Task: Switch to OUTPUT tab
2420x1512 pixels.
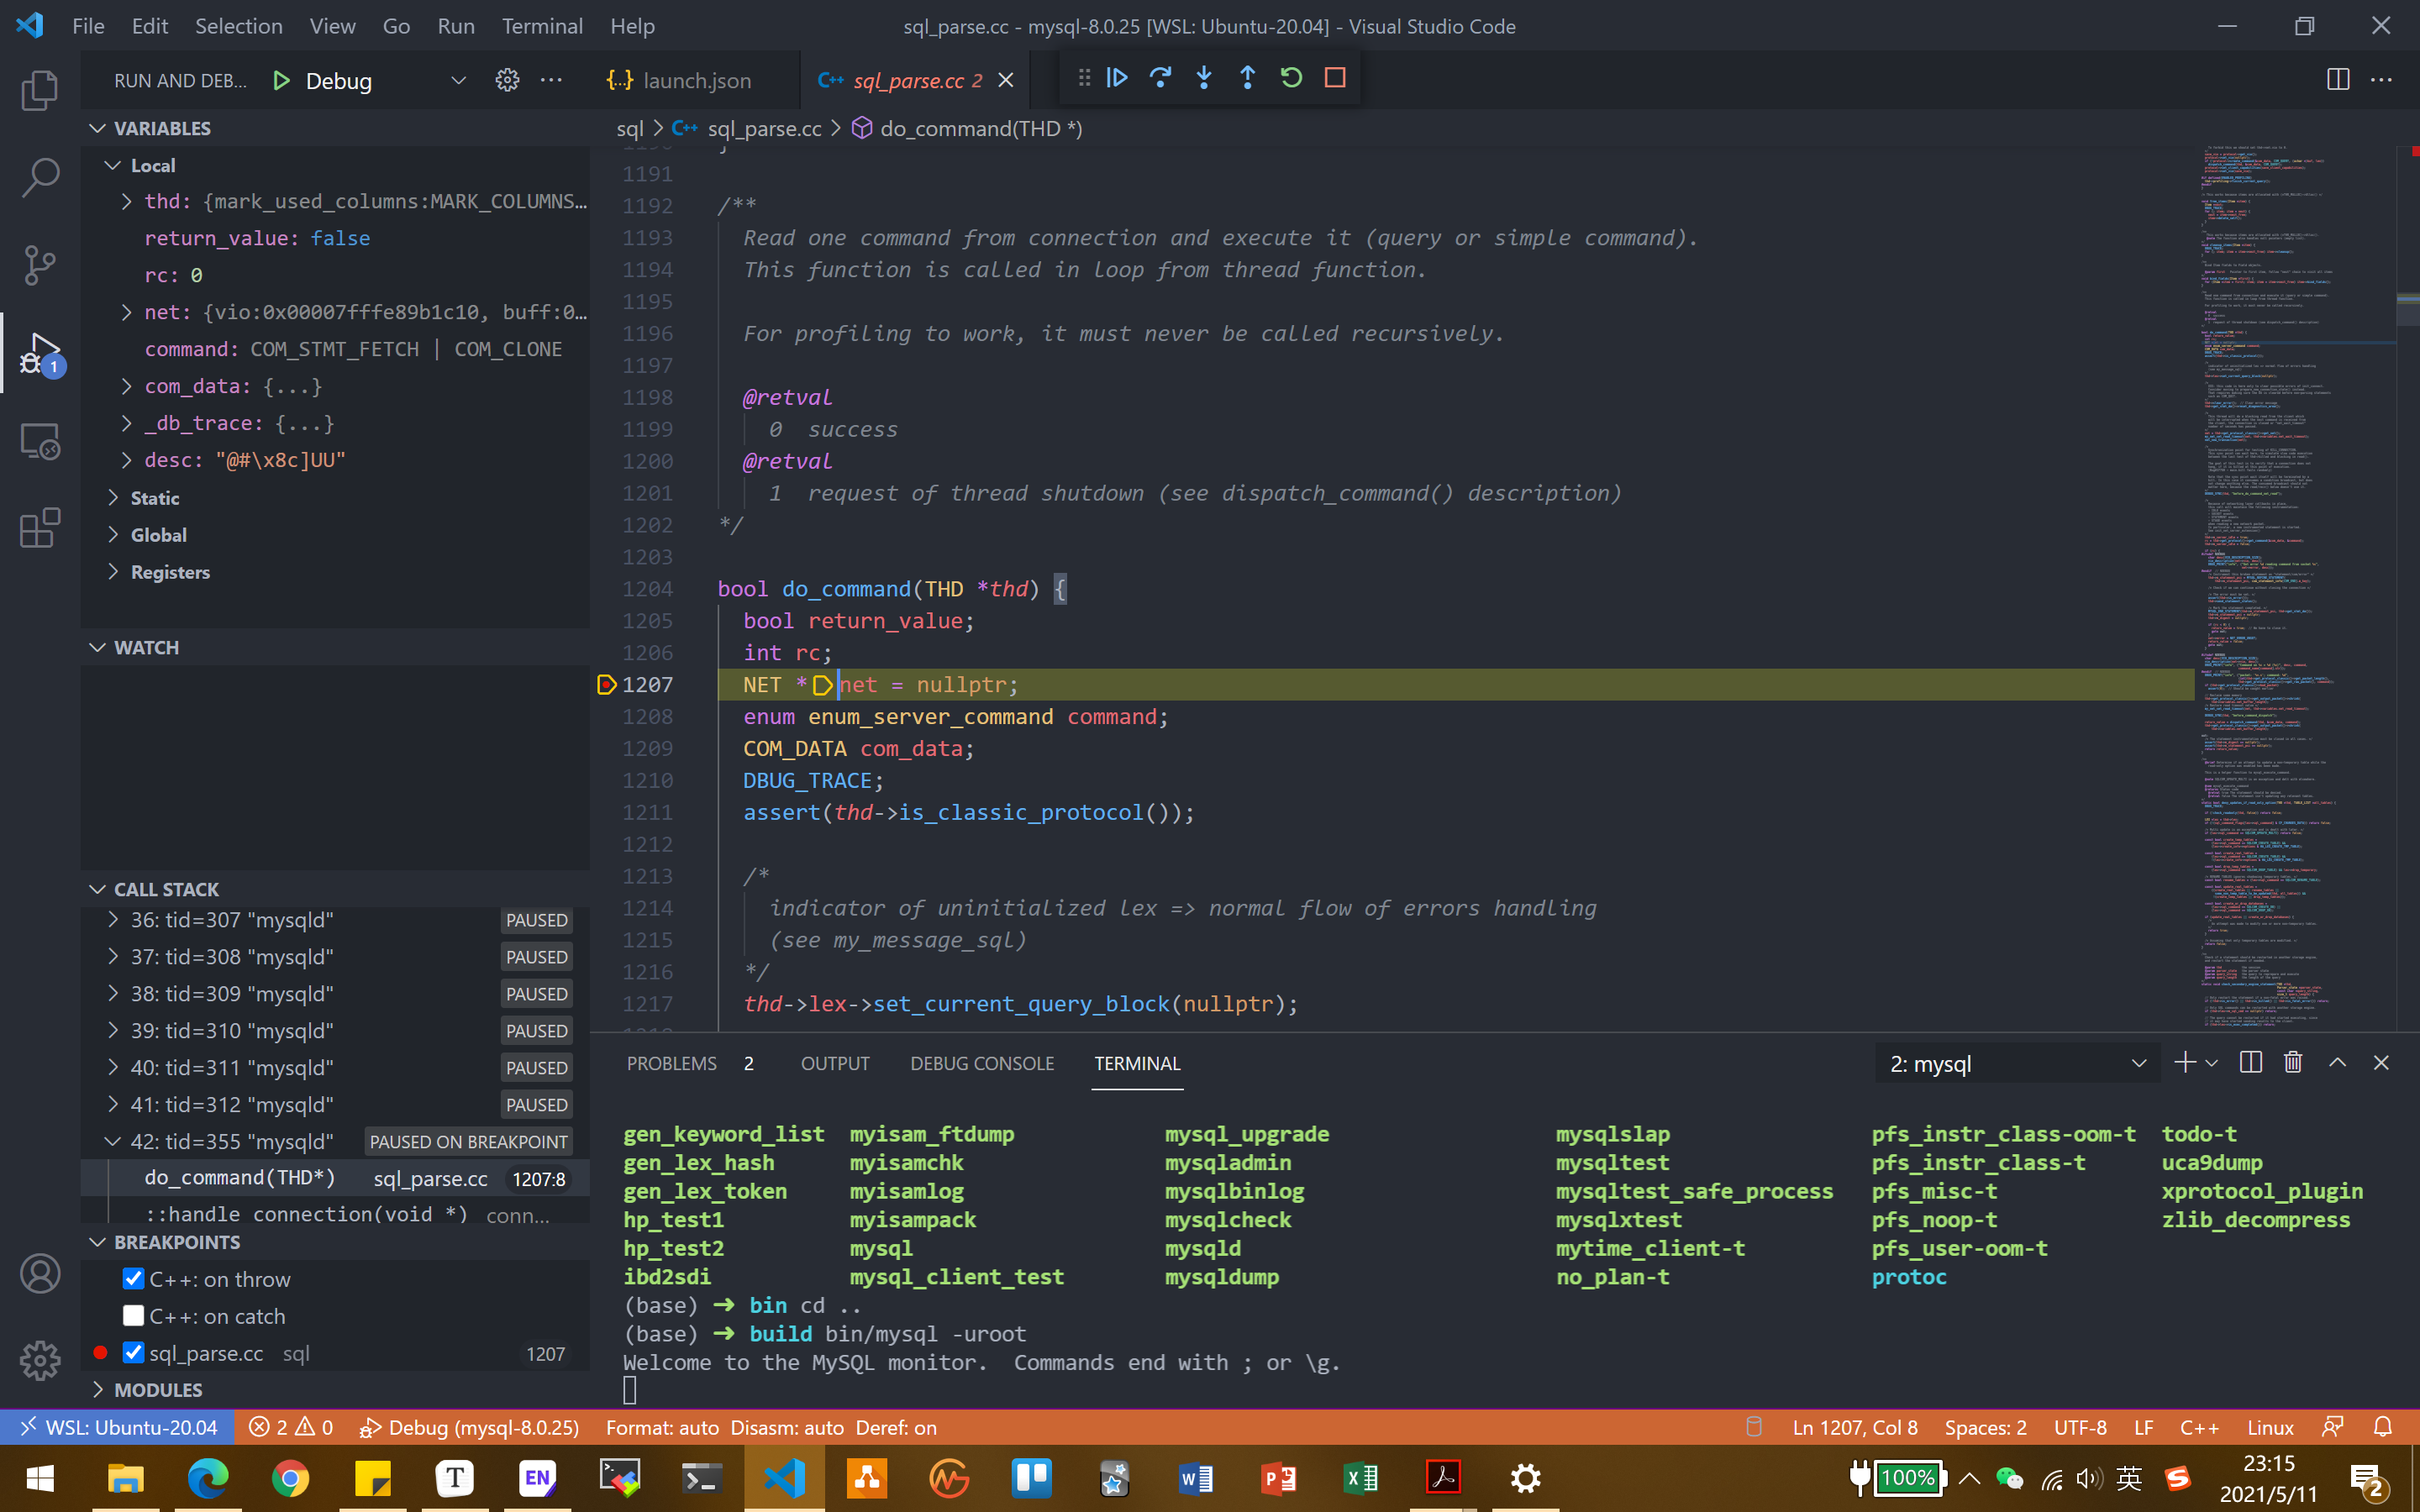Action: click(835, 1063)
